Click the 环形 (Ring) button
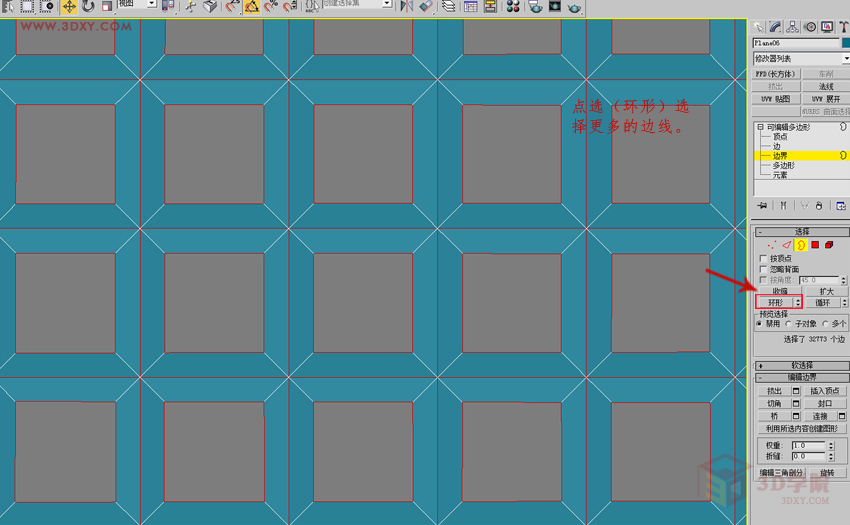The image size is (850, 525). (x=775, y=302)
